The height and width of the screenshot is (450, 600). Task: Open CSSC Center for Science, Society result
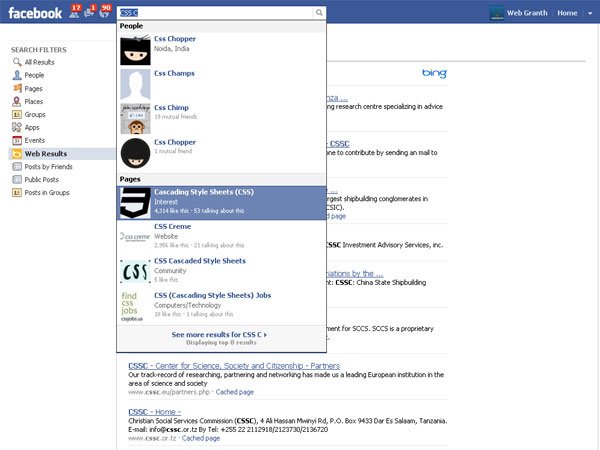(x=234, y=366)
